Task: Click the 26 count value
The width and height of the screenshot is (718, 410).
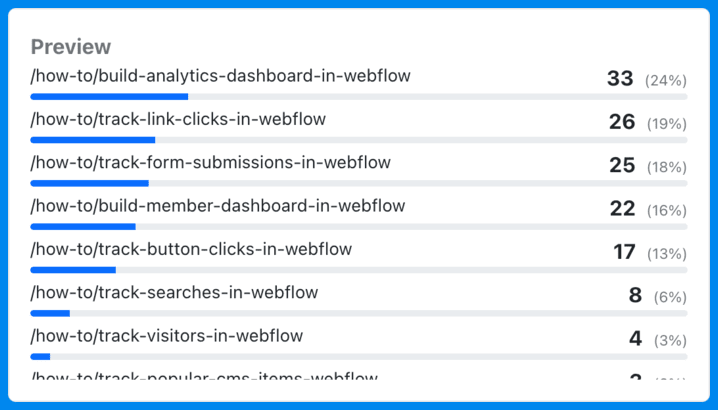Action: click(x=622, y=122)
